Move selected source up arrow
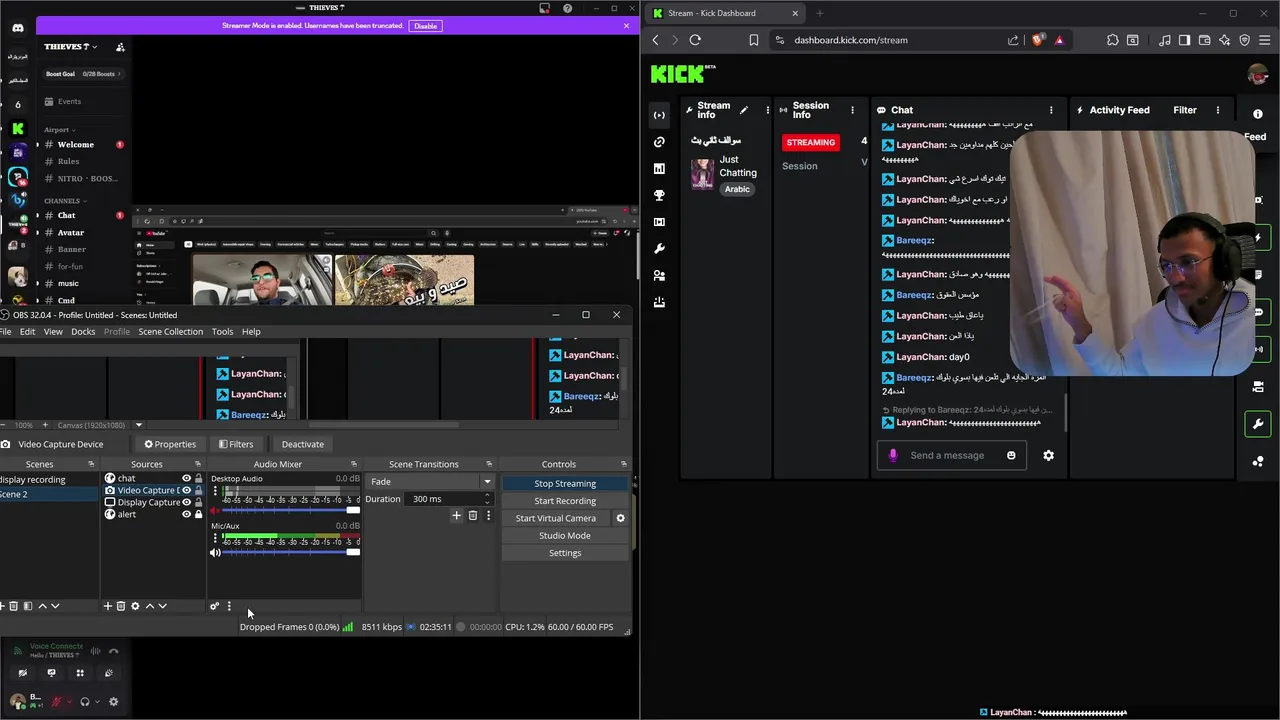The width and height of the screenshot is (1280, 720). click(x=150, y=606)
